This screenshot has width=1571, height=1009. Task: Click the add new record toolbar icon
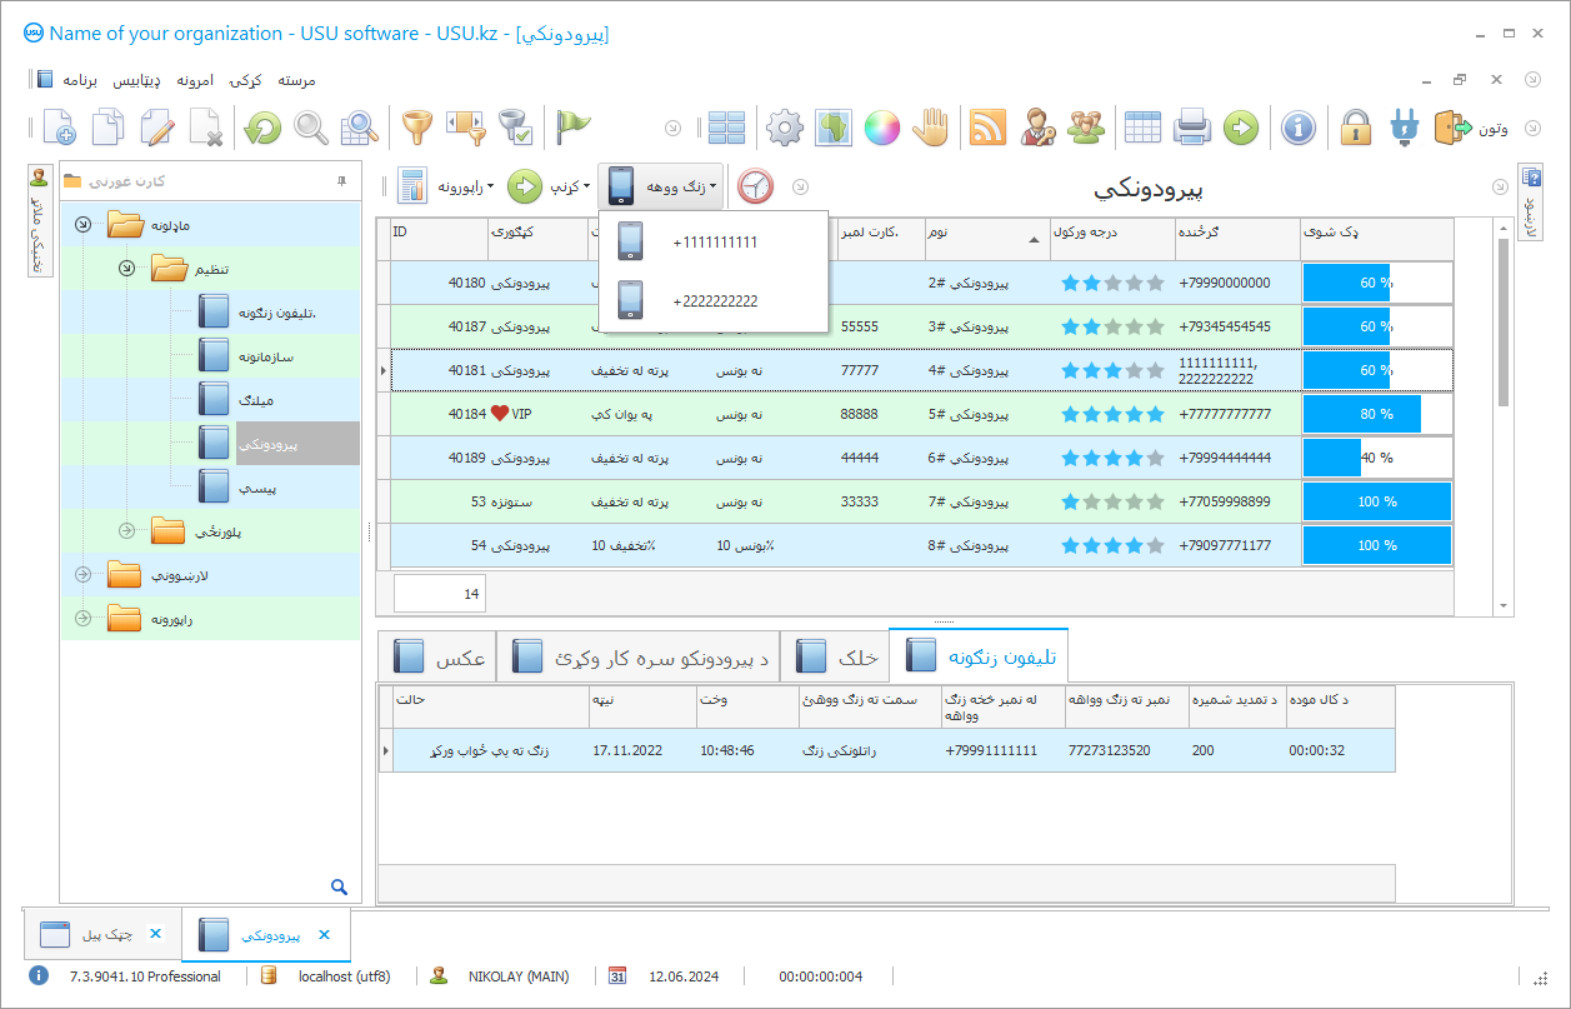(59, 128)
